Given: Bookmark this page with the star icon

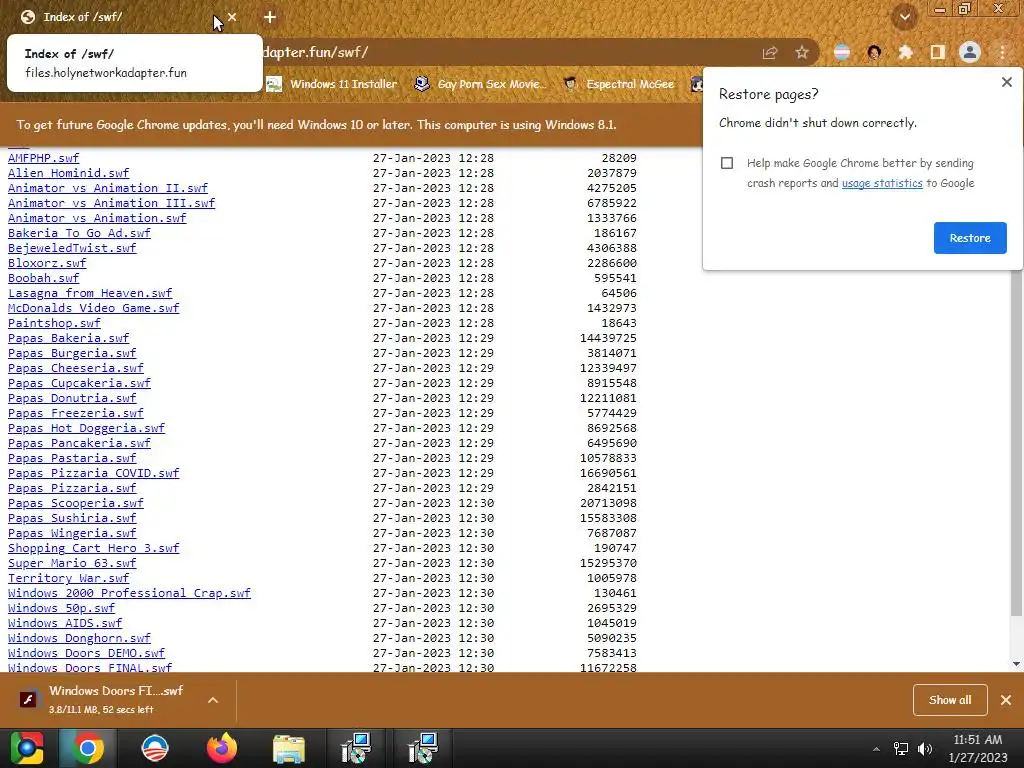Looking at the screenshot, I should [802, 53].
